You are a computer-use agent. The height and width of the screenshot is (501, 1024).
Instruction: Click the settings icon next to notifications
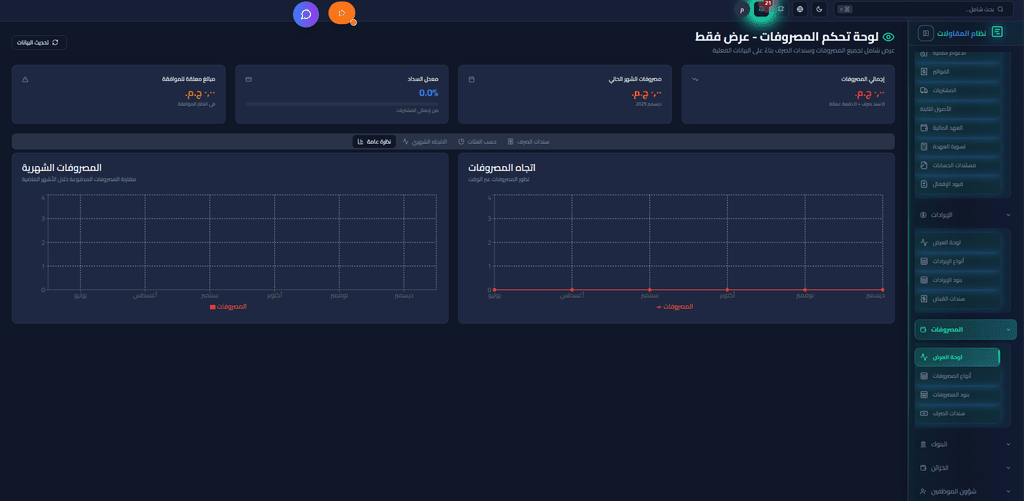pos(781,9)
